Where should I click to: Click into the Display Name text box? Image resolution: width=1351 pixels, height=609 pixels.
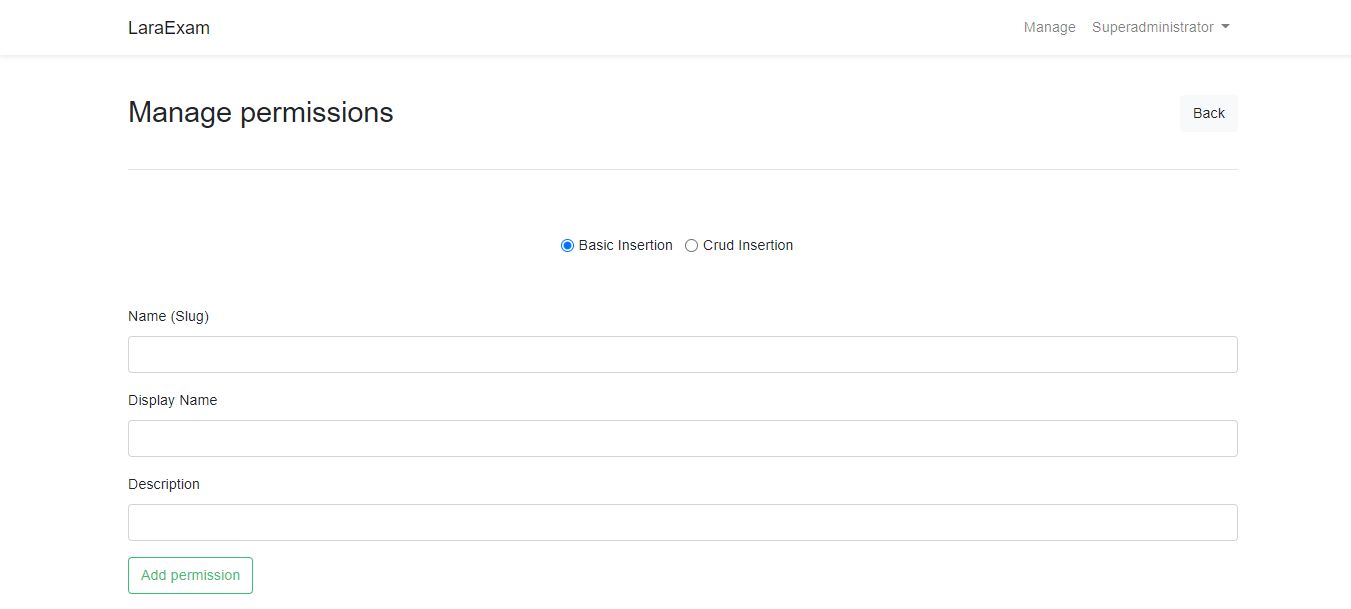tap(682, 439)
